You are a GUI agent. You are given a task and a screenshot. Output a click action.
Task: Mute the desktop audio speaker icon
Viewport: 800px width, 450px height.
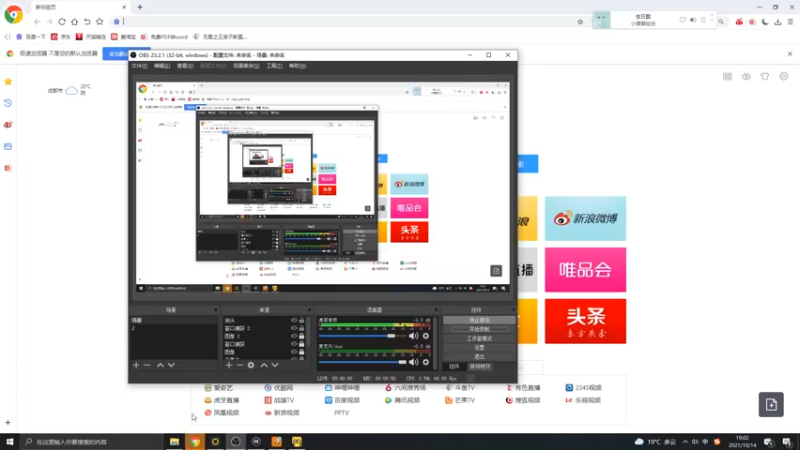tap(414, 336)
